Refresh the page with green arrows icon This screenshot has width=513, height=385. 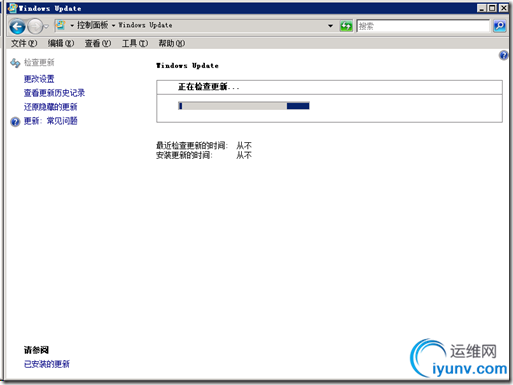tap(346, 26)
